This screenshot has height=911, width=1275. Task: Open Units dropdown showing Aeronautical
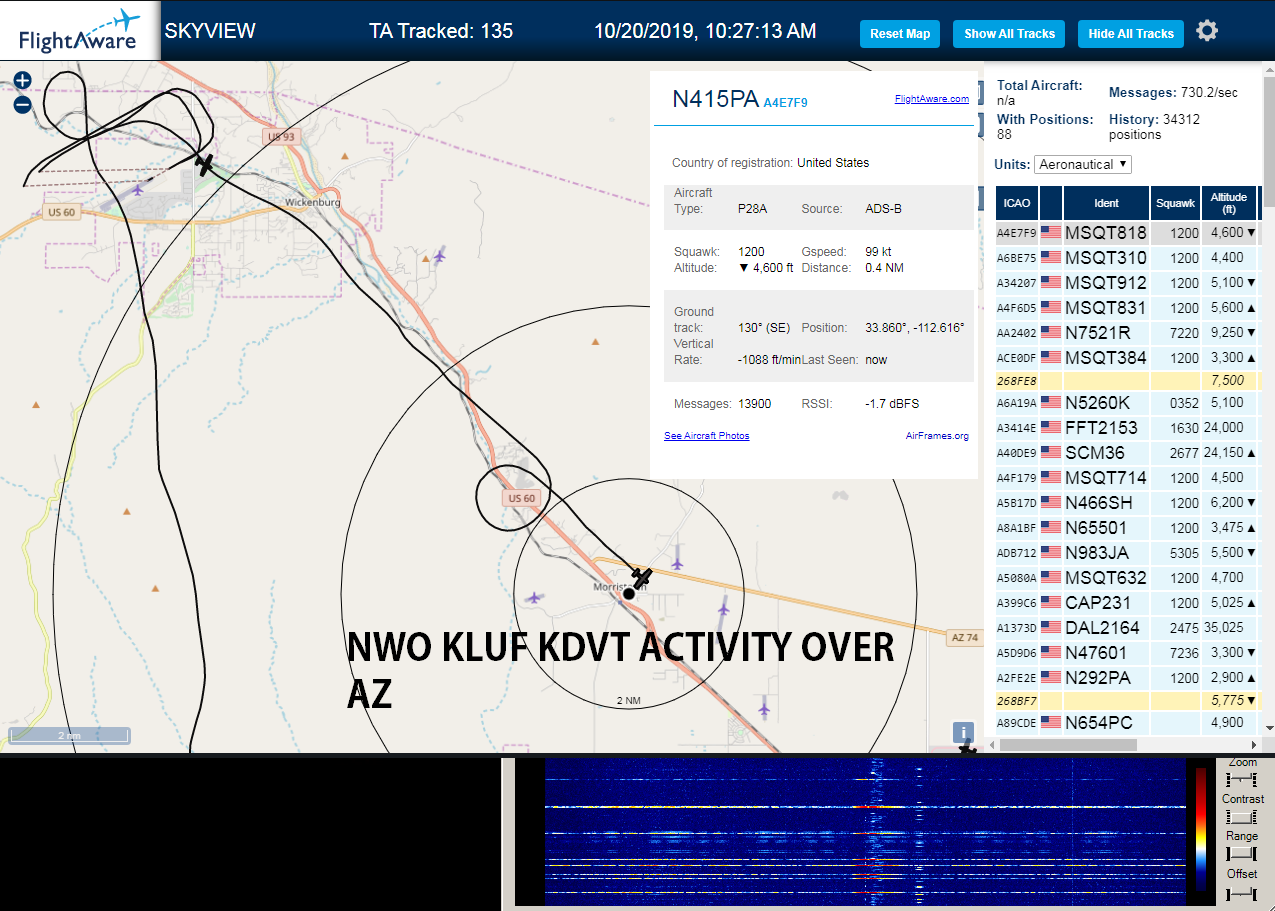[1083, 164]
